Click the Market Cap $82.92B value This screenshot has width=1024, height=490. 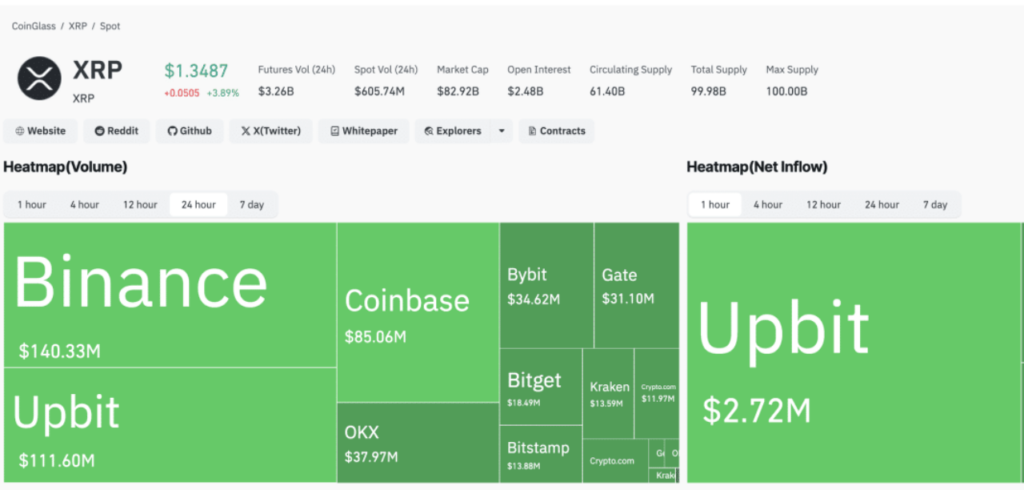458,91
